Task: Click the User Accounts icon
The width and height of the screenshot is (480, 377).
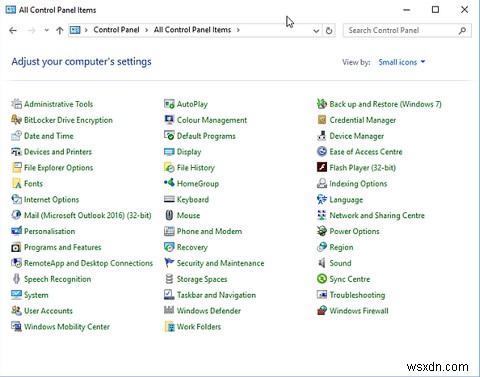Action: [16, 311]
